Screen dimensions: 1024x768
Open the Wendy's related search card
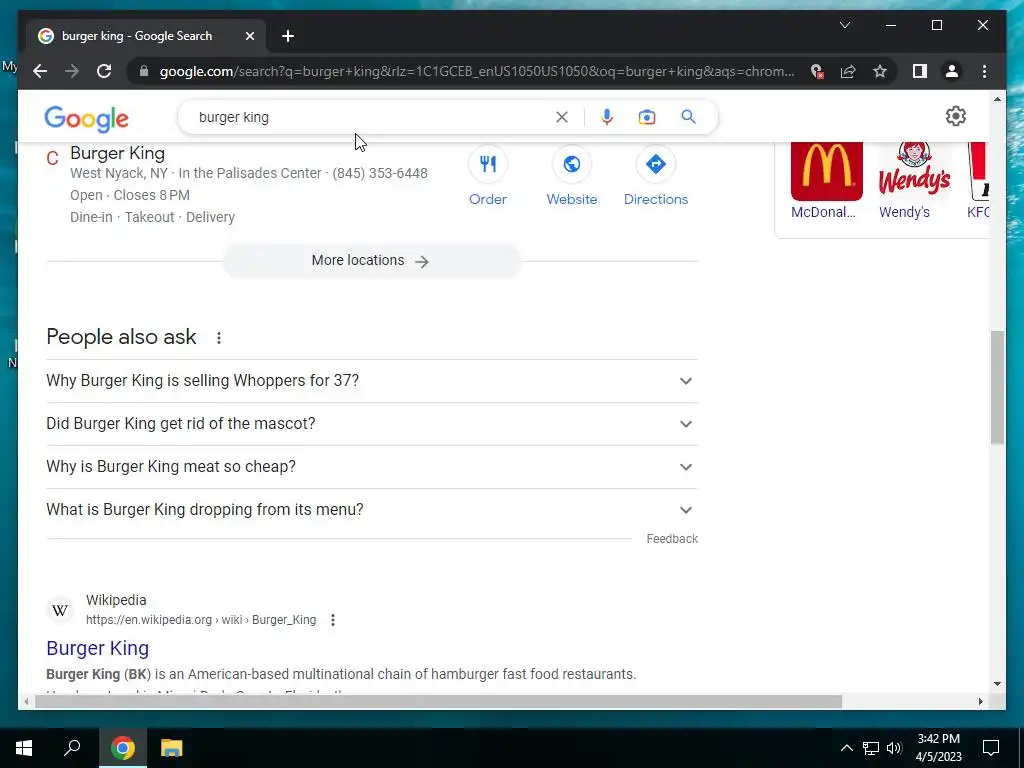914,180
